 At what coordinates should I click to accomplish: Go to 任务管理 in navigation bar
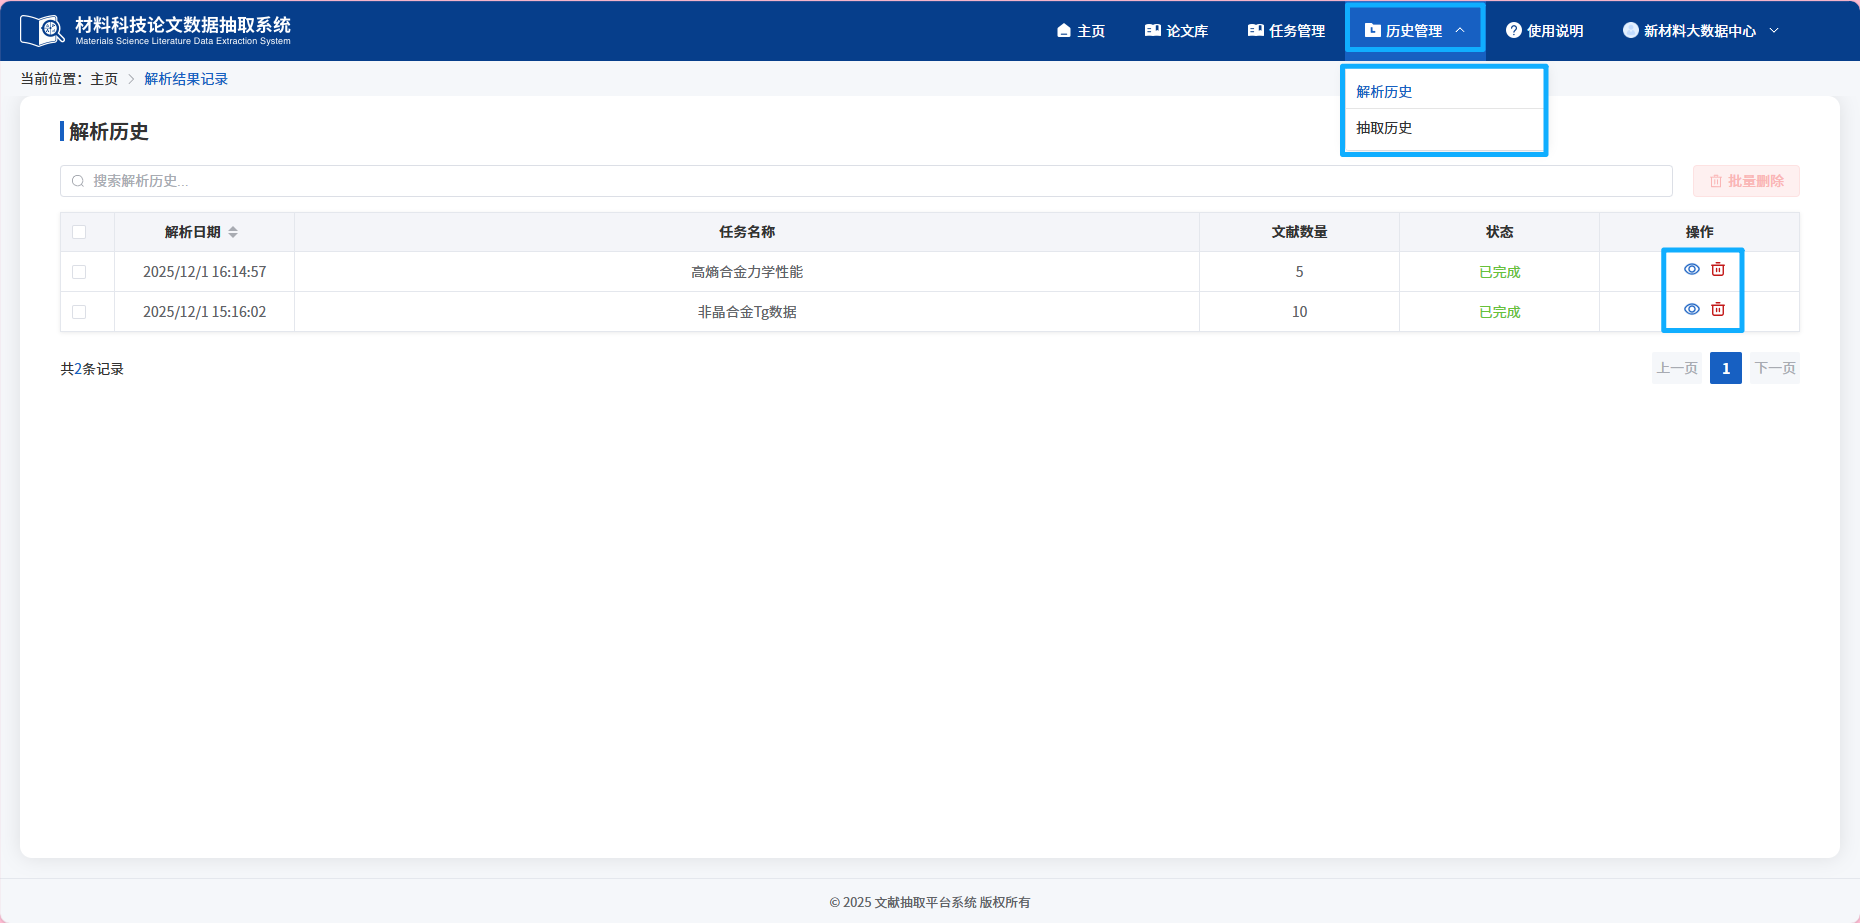click(1286, 31)
